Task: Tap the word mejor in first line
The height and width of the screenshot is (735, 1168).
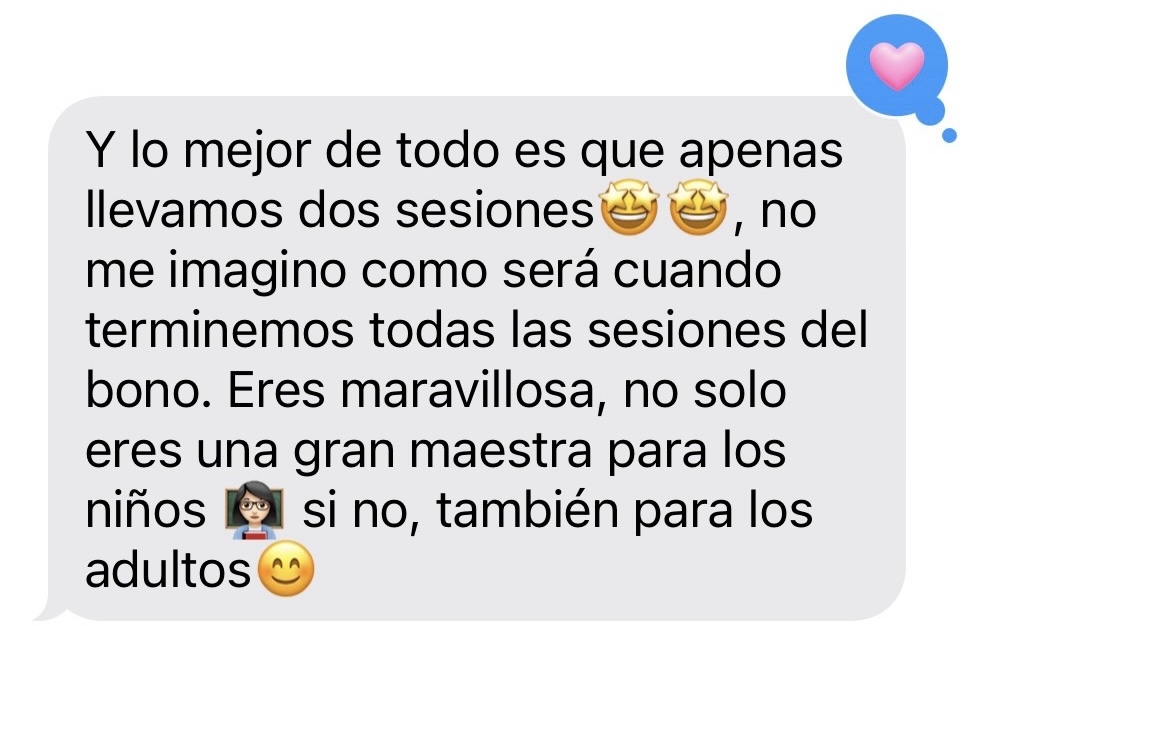Action: [247, 151]
